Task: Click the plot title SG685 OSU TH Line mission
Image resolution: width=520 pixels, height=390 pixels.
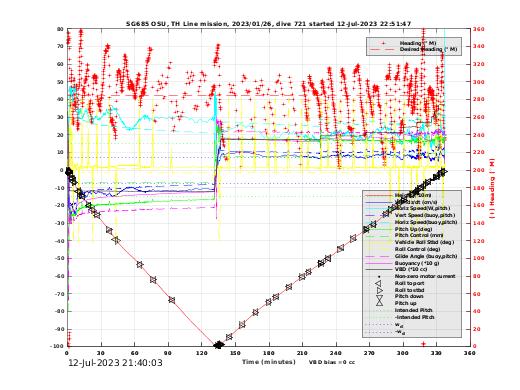Action: click(x=268, y=24)
